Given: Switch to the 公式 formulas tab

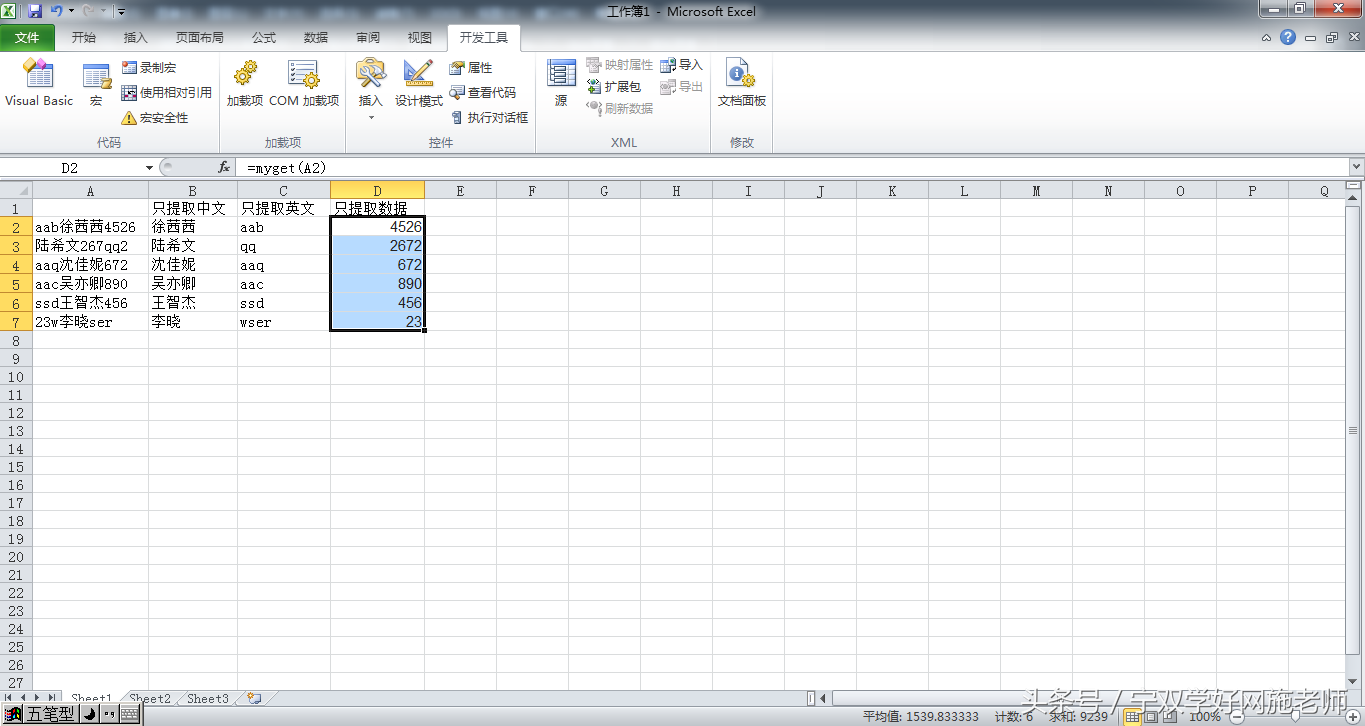Looking at the screenshot, I should 264,38.
